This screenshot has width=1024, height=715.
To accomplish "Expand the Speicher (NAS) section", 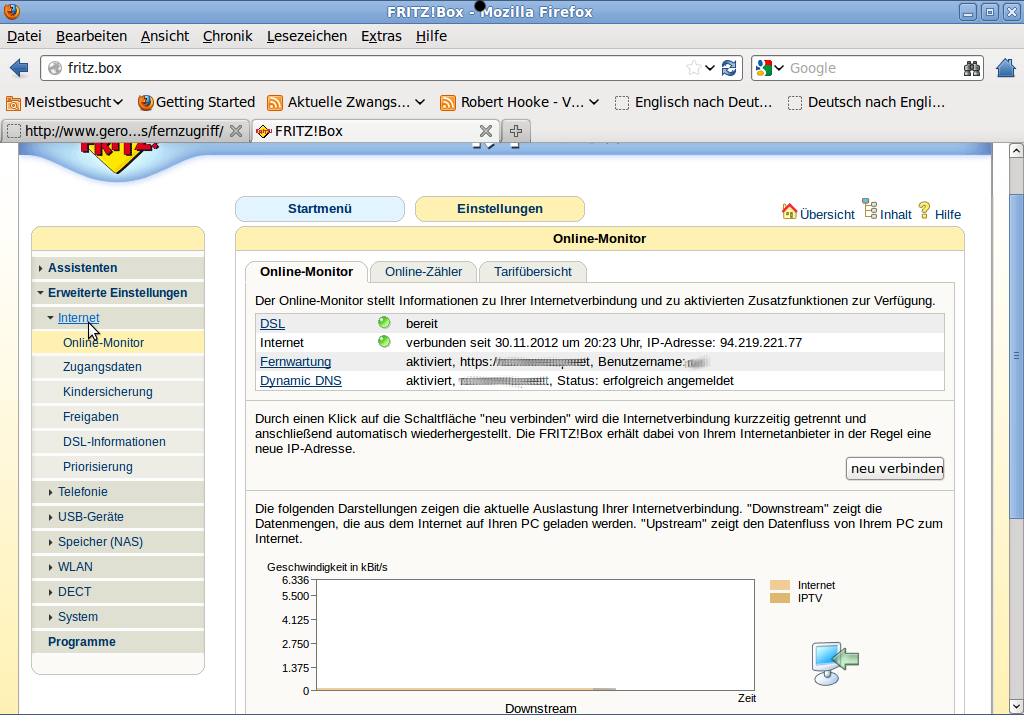I will pos(100,542).
